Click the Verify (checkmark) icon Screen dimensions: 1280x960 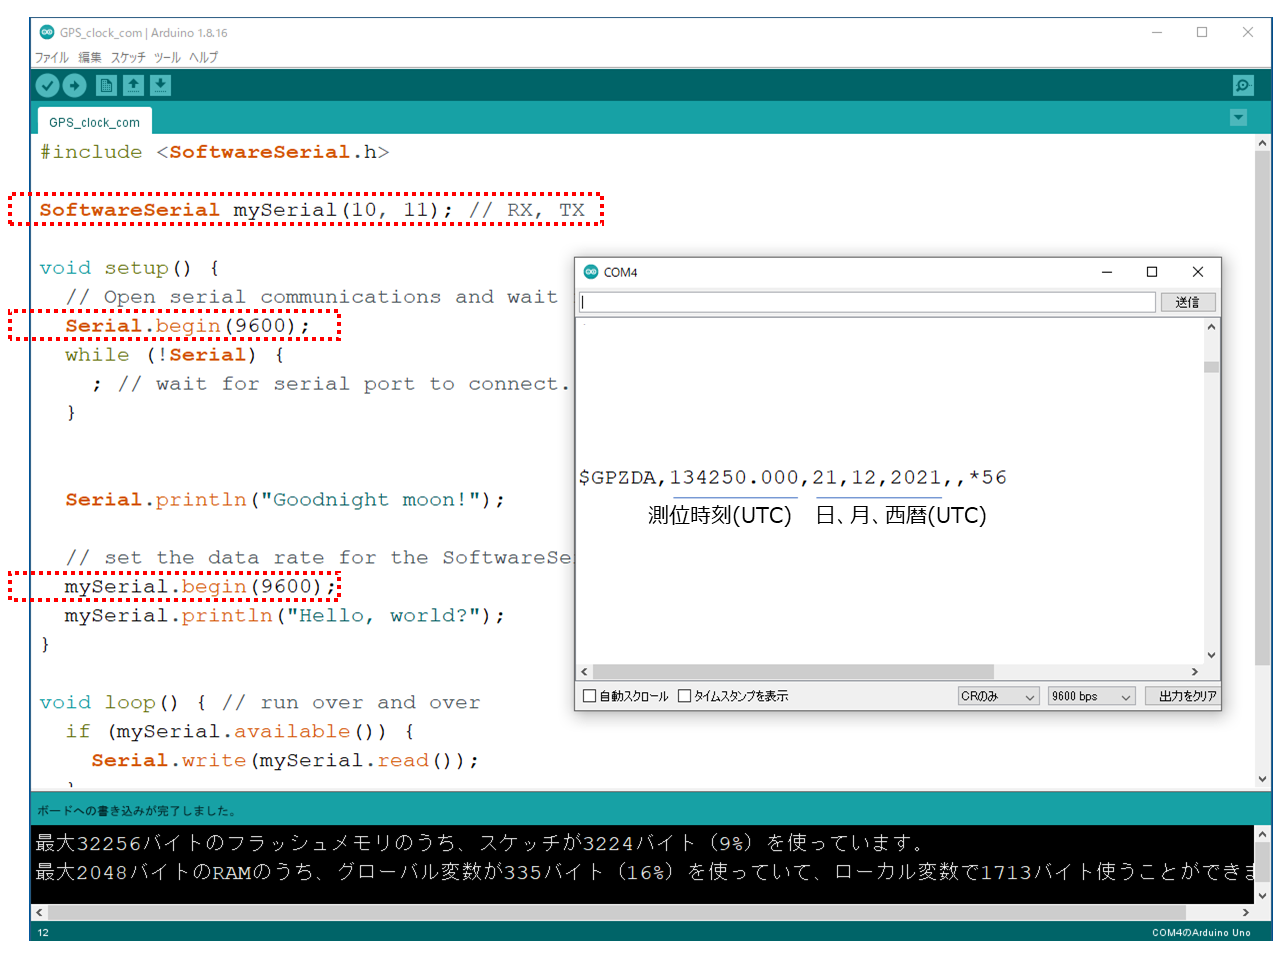pyautogui.click(x=47, y=85)
